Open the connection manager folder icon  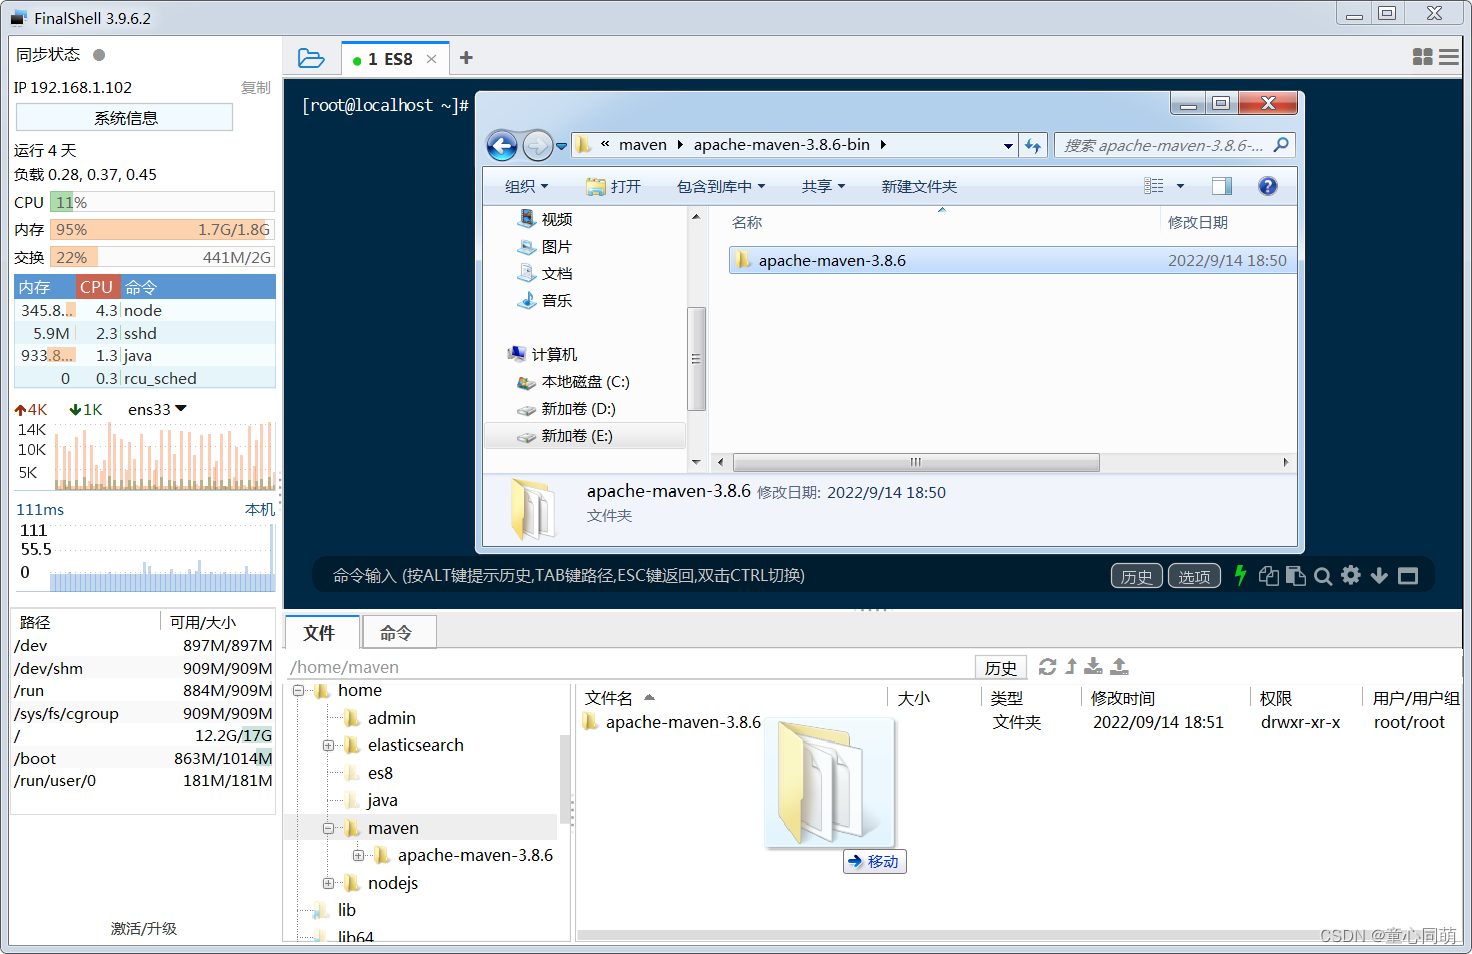click(x=311, y=58)
